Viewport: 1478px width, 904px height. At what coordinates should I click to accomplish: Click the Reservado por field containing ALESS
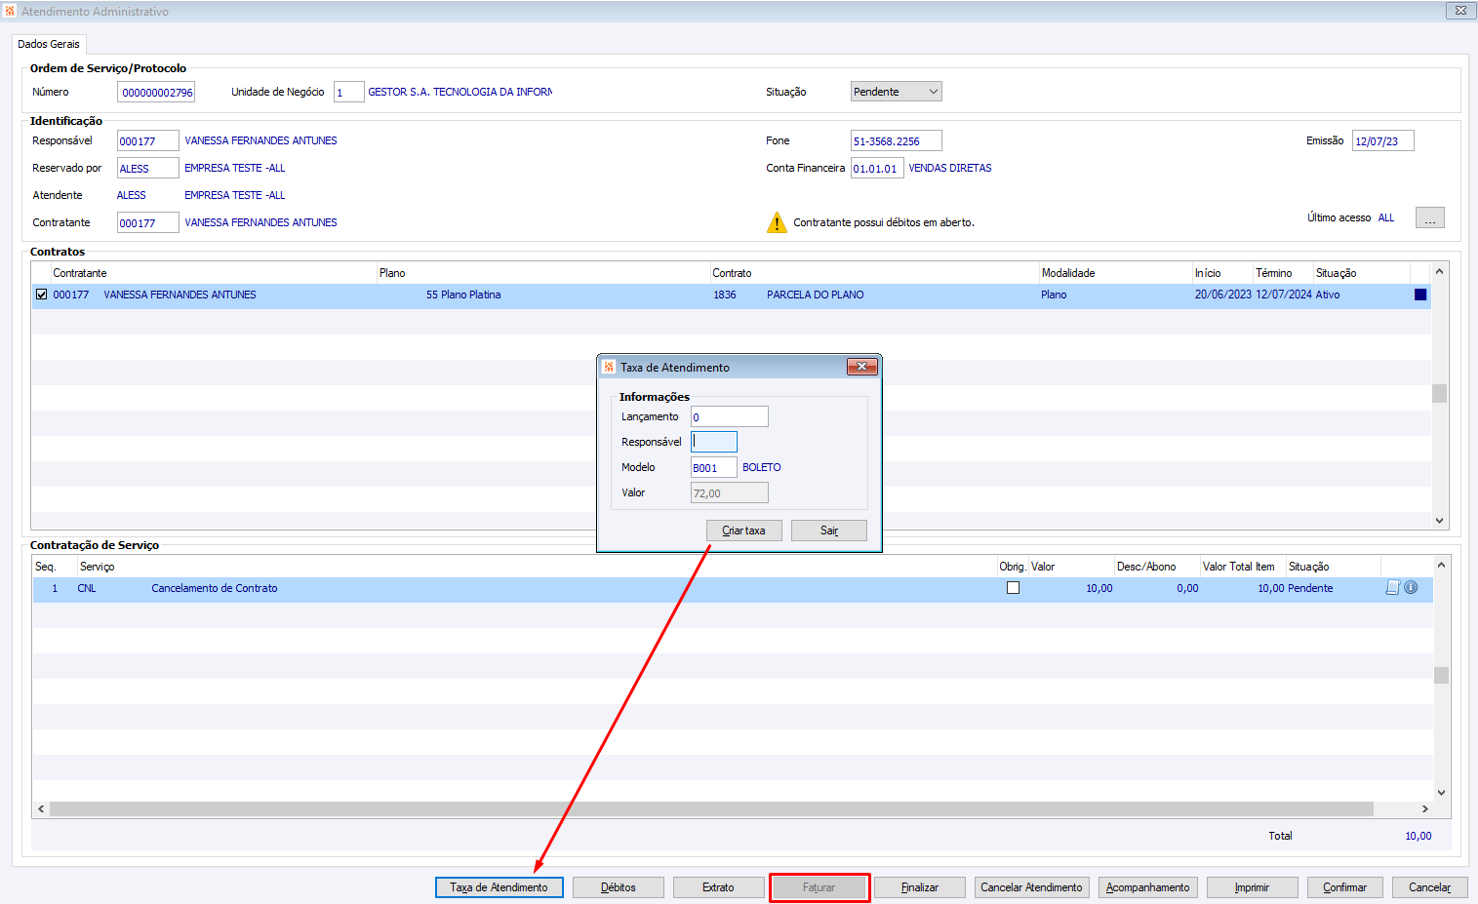148,168
